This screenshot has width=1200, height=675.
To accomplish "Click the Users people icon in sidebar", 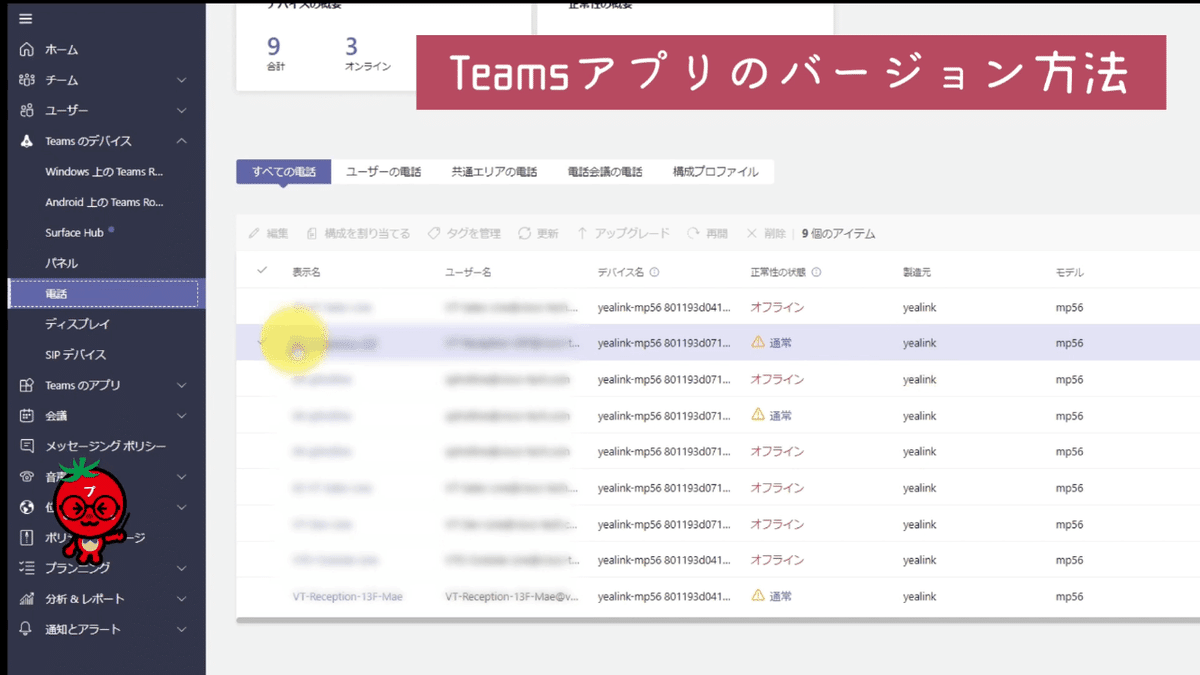I will pos(26,110).
